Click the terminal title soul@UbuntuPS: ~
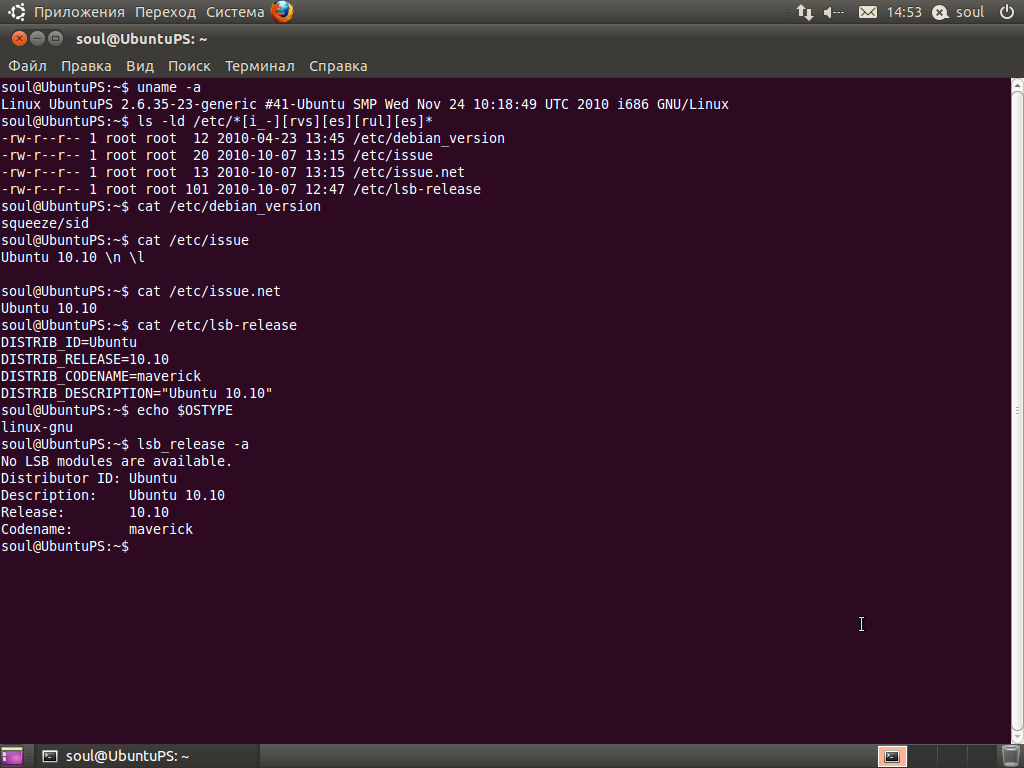Viewport: 1024px width, 768px height. coord(142,39)
